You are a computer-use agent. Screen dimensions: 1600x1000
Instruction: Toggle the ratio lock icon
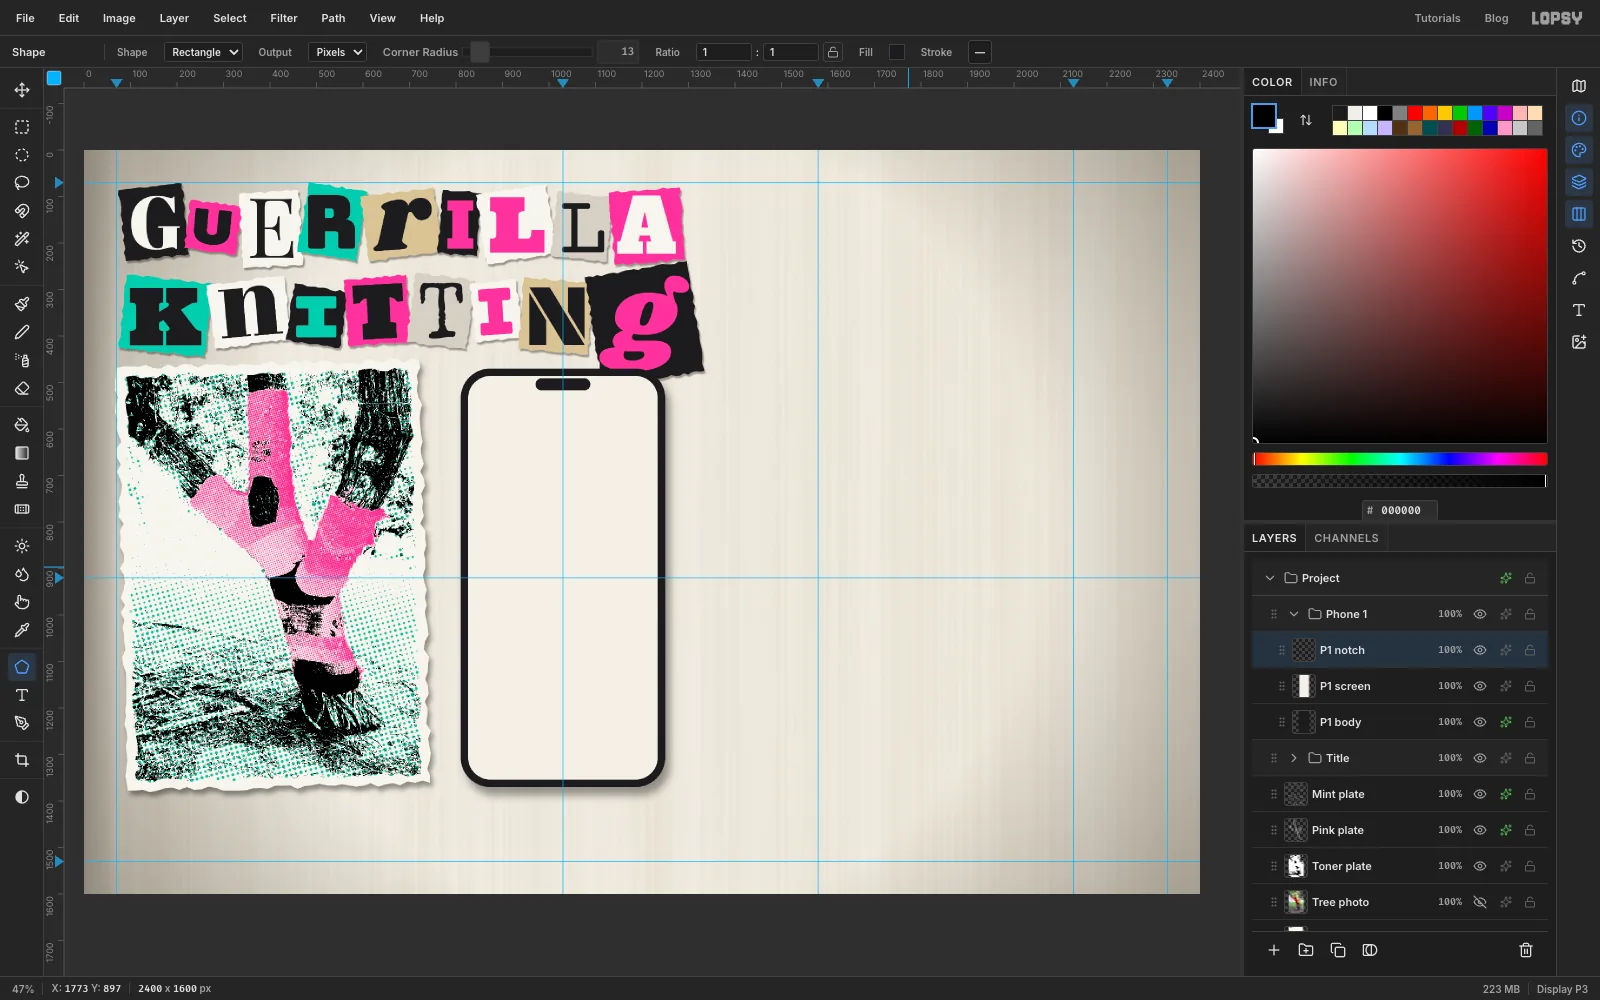coord(833,52)
